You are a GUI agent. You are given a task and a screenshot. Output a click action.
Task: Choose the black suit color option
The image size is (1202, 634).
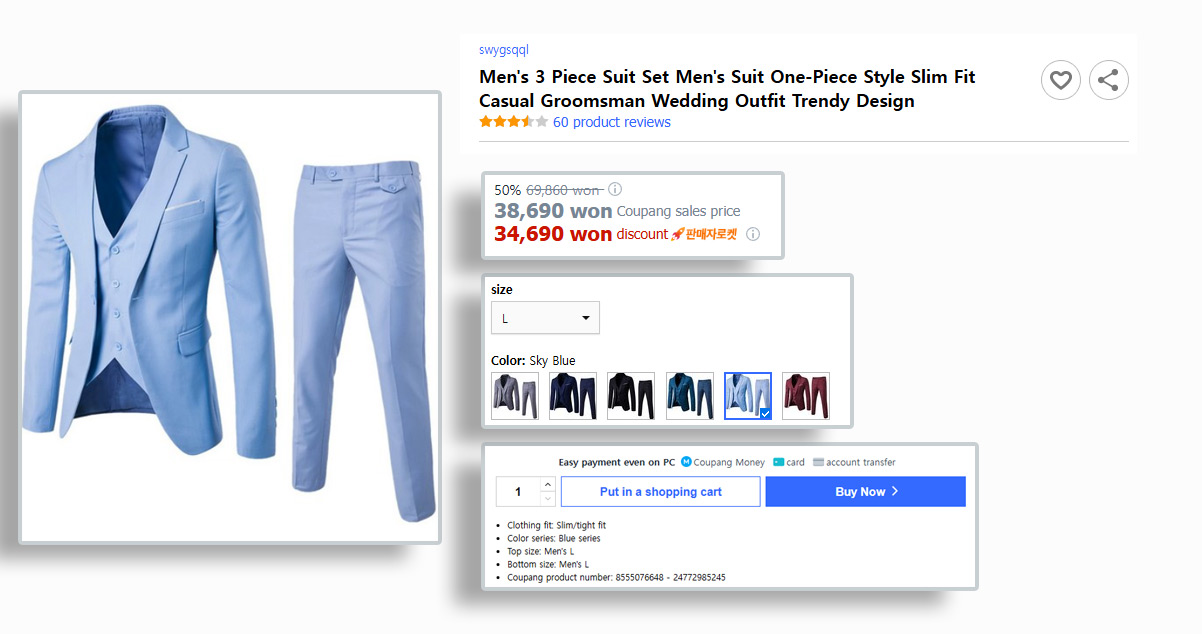(x=631, y=396)
